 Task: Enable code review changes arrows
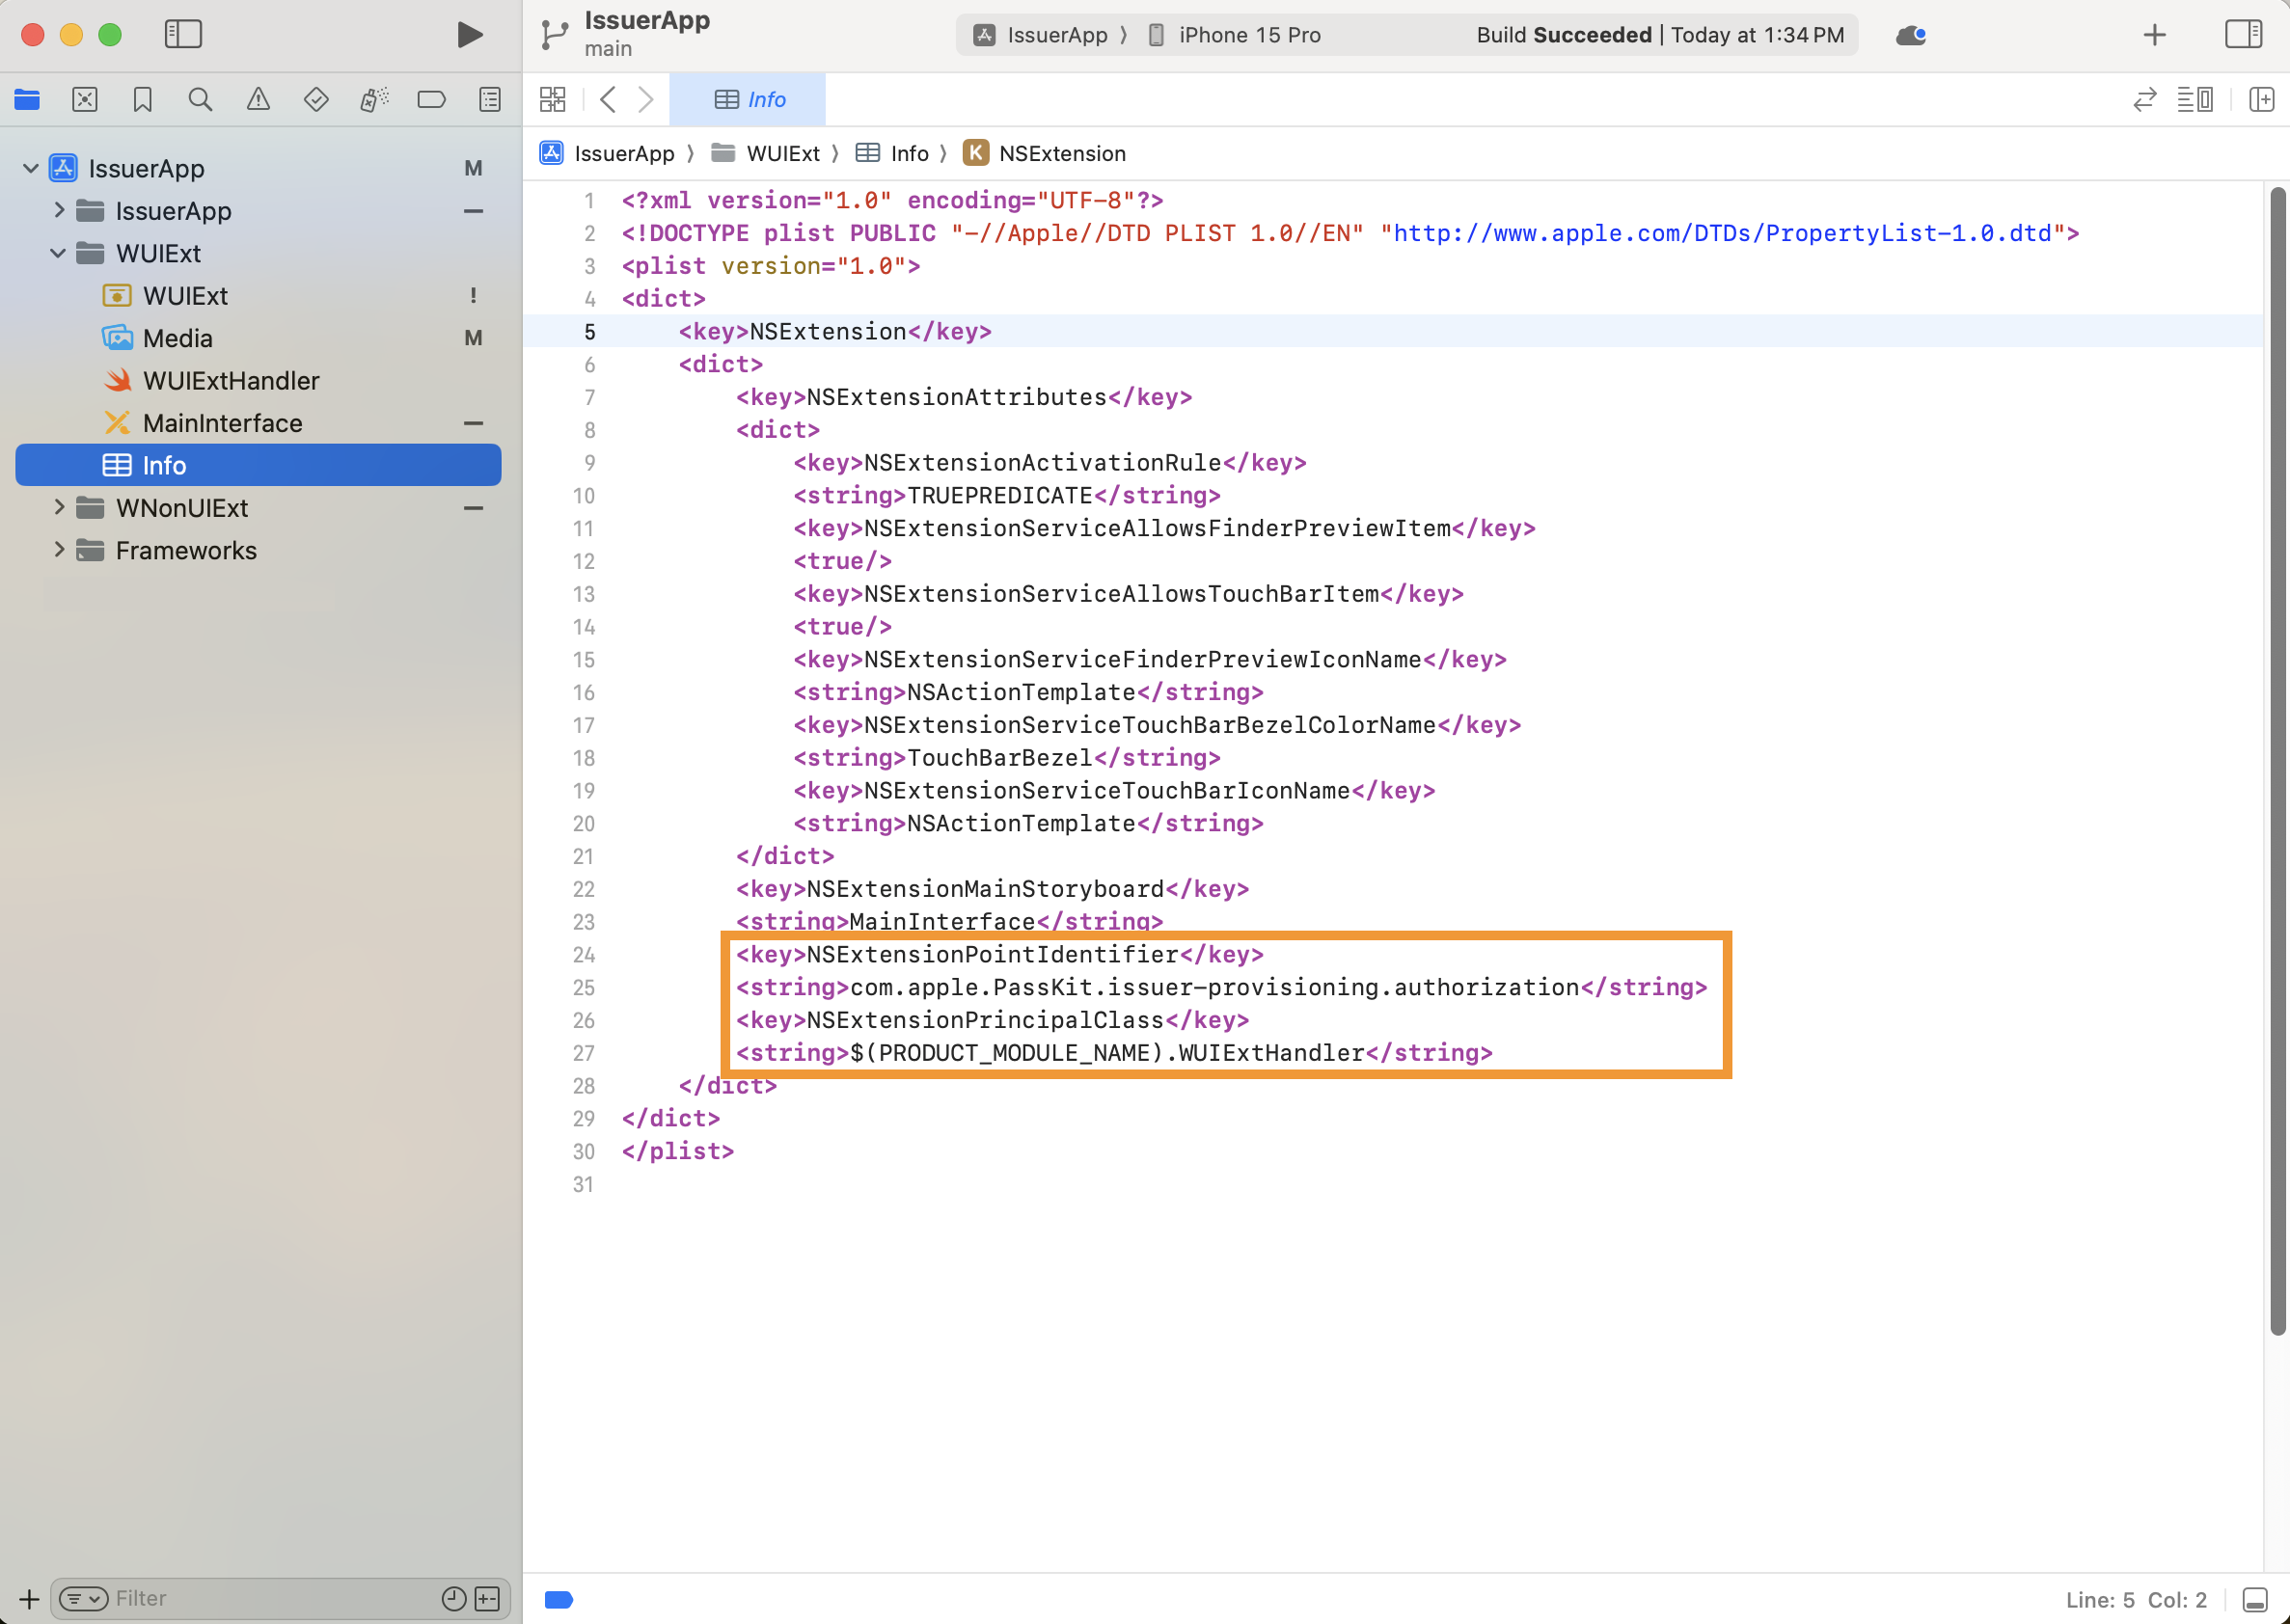2144,99
